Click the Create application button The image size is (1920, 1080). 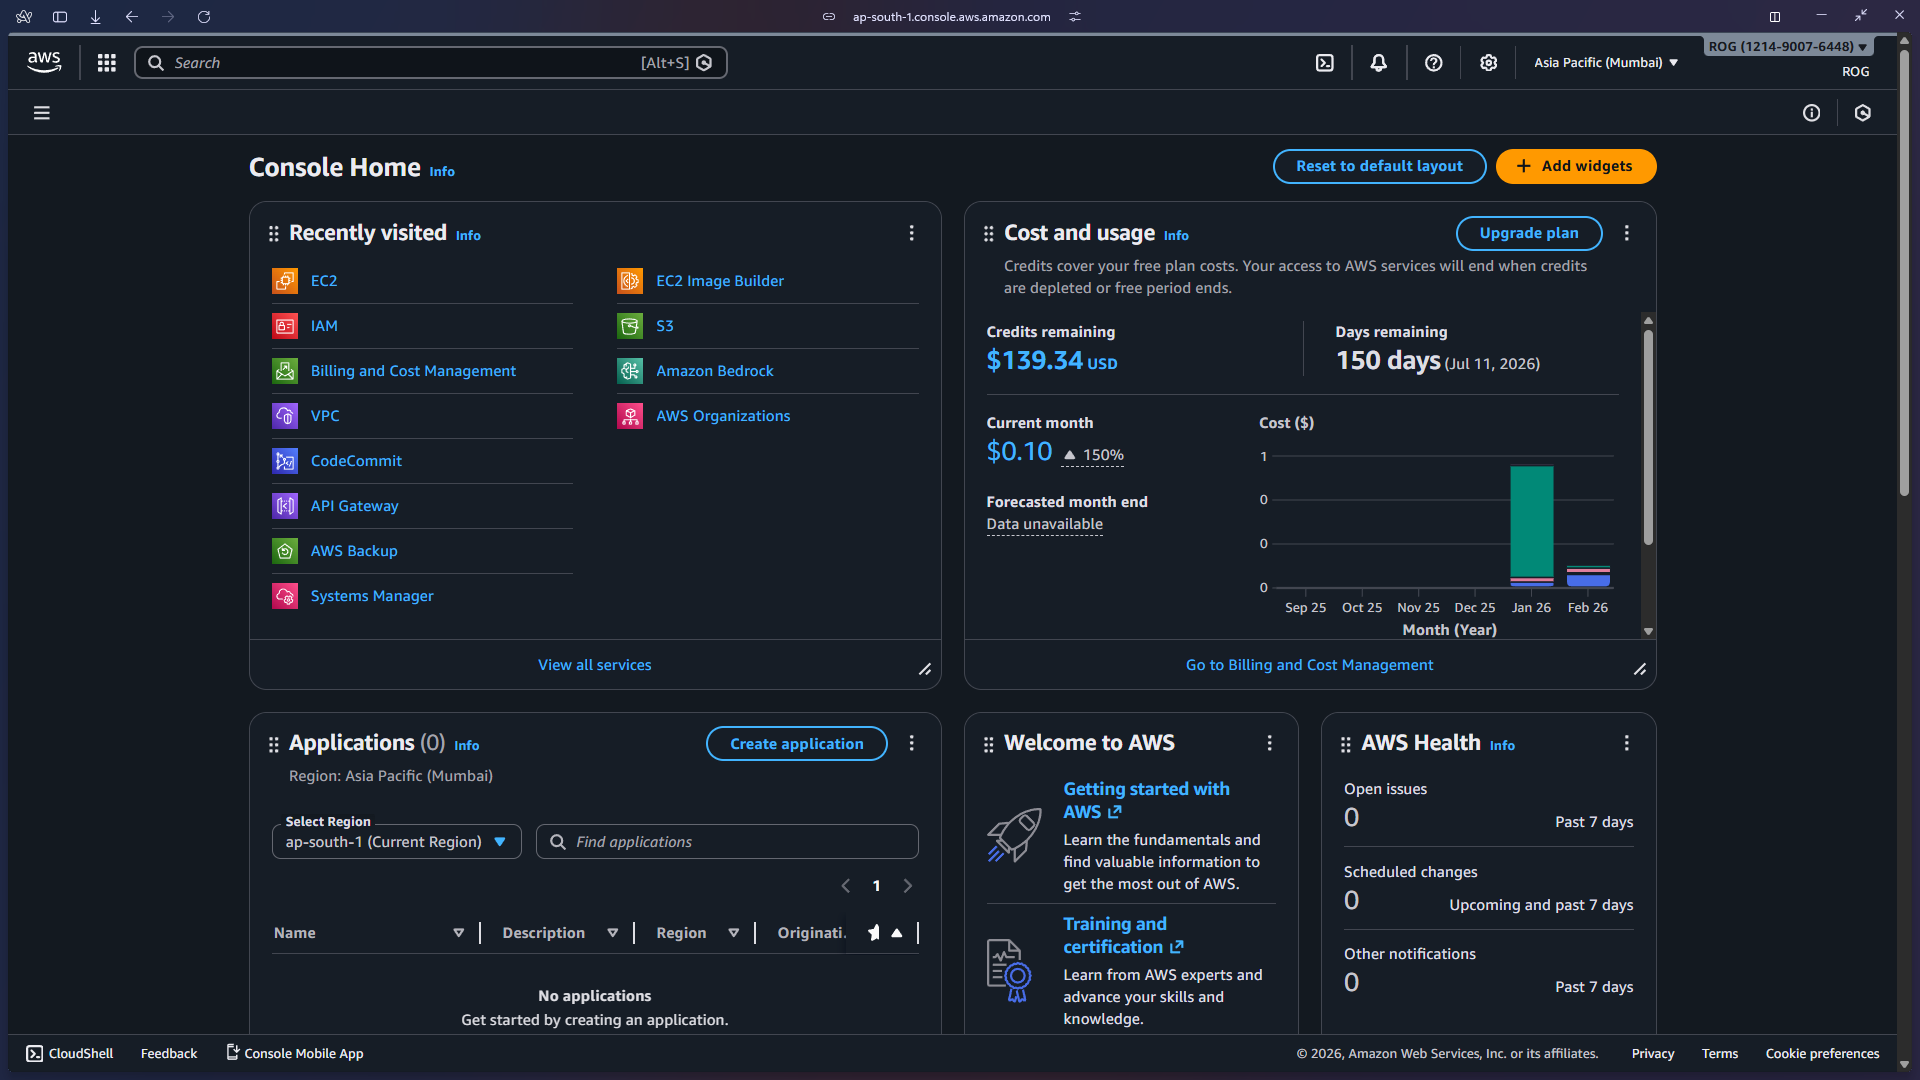[796, 743]
